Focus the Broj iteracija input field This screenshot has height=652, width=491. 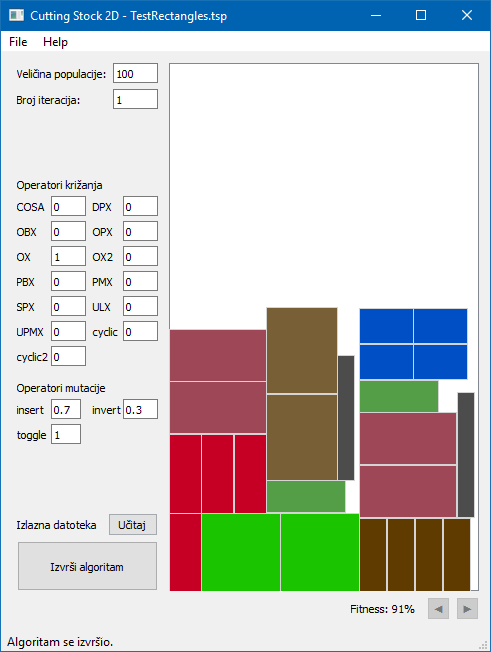pyautogui.click(x=136, y=99)
